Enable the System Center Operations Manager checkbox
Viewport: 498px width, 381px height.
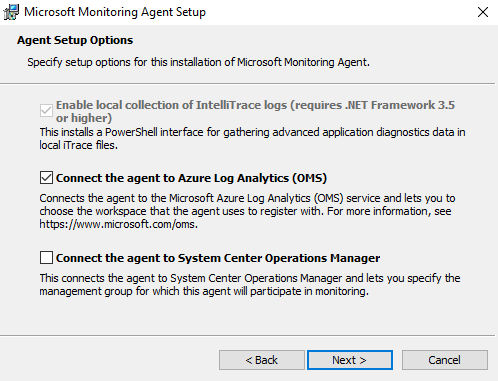pos(46,258)
